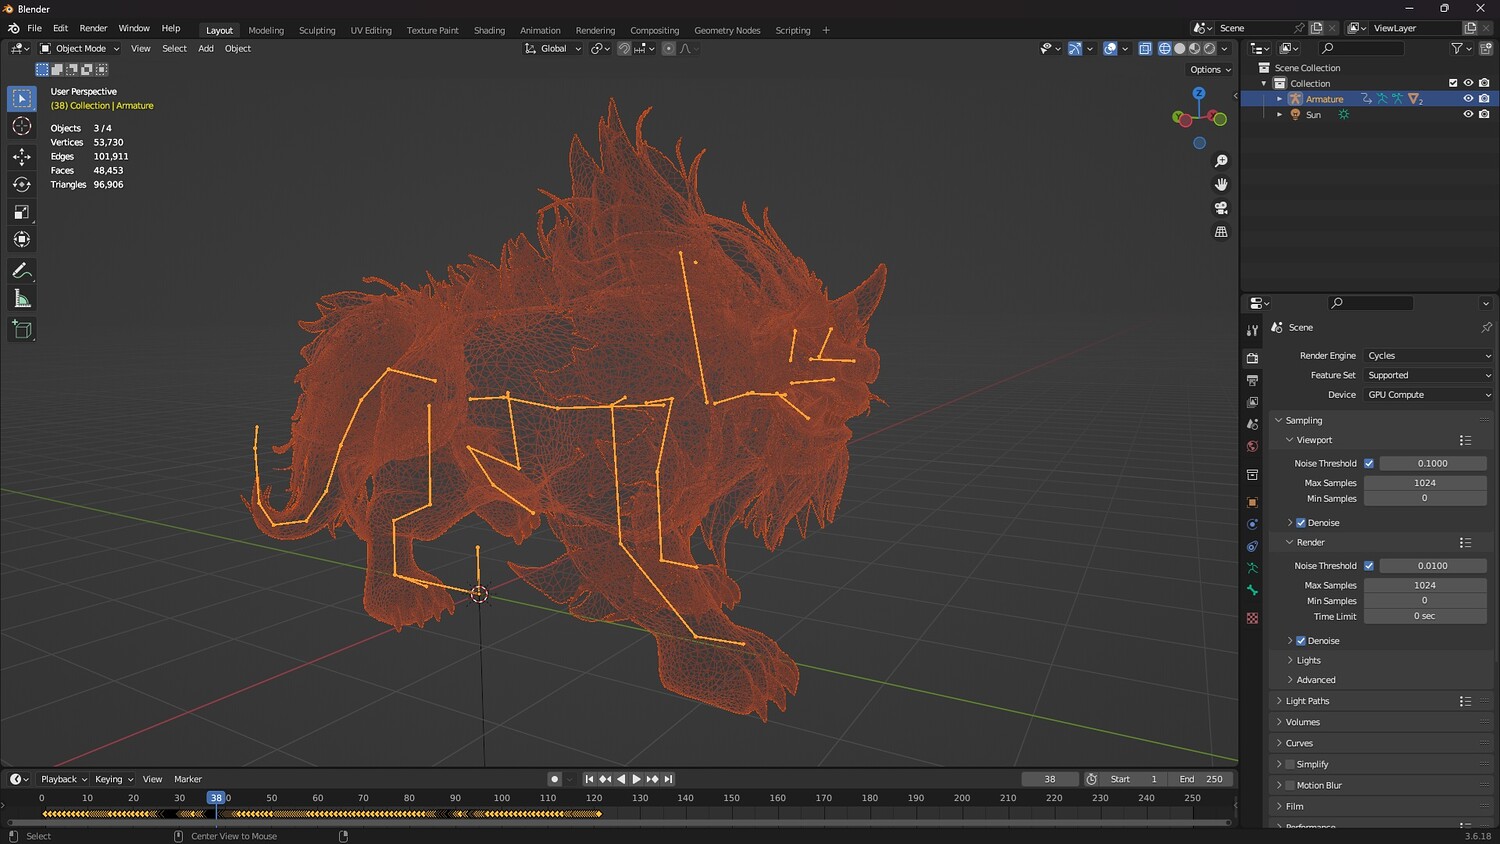Viewport: 1500px width, 844px height.
Task: Select the Add Cube tool
Action: [x=22, y=329]
